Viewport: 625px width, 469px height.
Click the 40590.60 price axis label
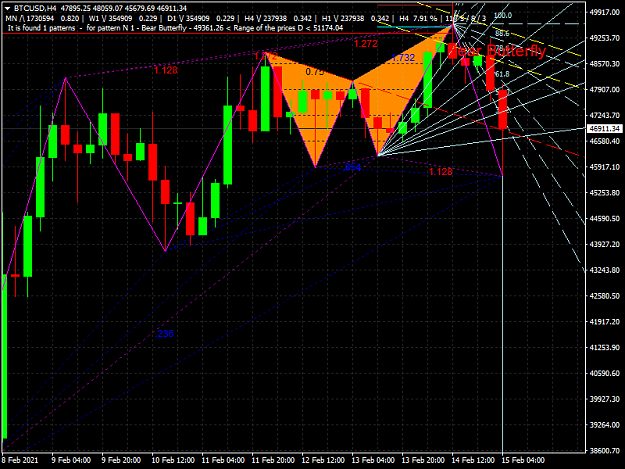tap(605, 373)
